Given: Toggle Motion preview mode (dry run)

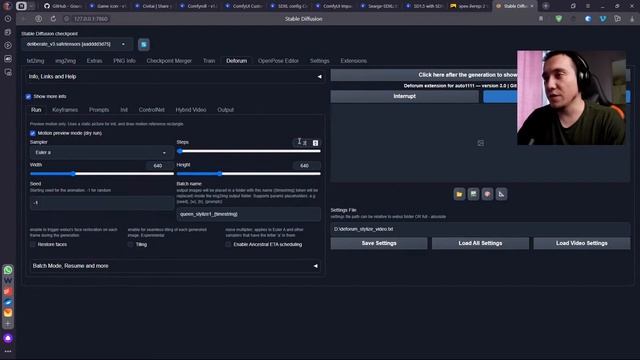Looking at the screenshot, I should click(x=33, y=133).
